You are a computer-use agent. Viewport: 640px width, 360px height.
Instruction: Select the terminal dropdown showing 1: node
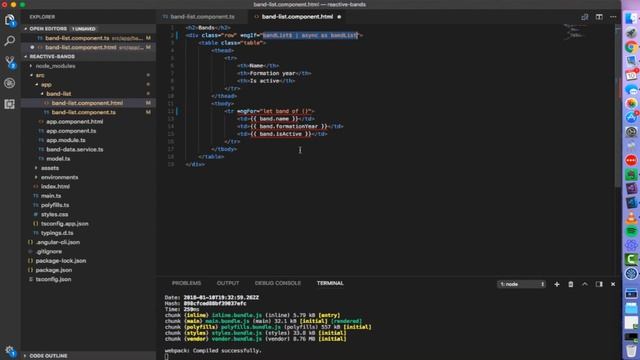point(521,284)
